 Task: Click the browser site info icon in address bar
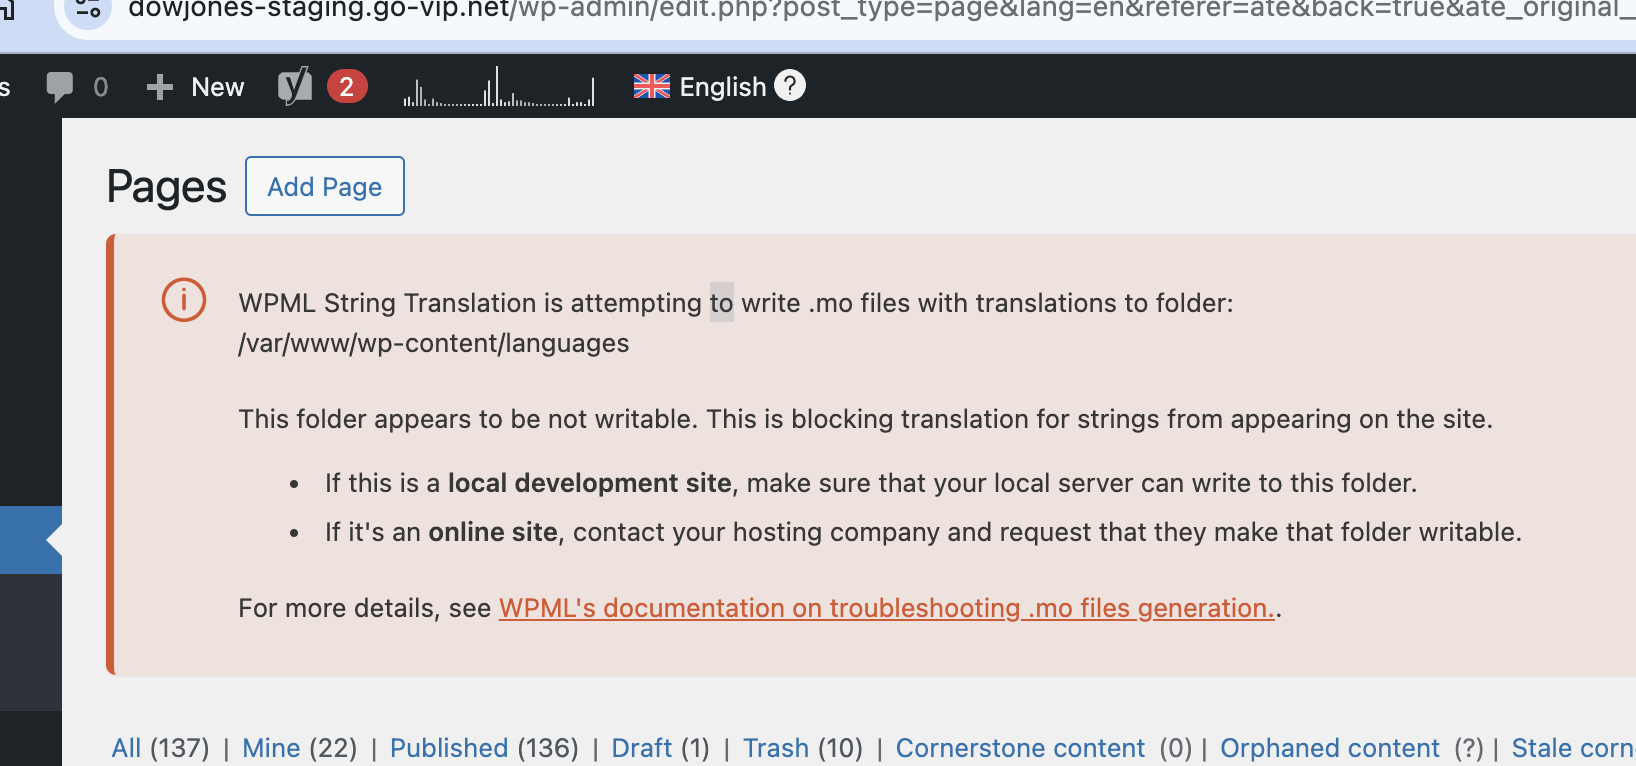pos(88,10)
